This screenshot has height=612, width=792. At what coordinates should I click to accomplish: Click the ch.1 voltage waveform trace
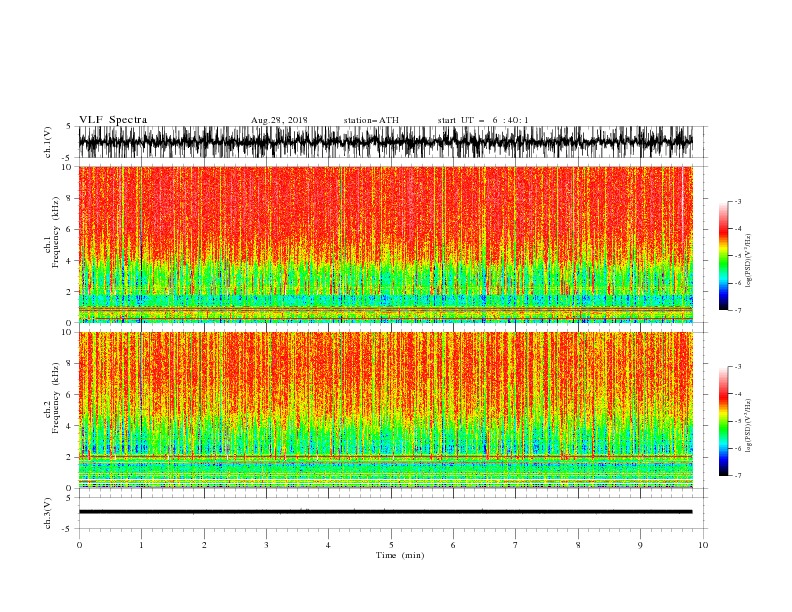385,142
